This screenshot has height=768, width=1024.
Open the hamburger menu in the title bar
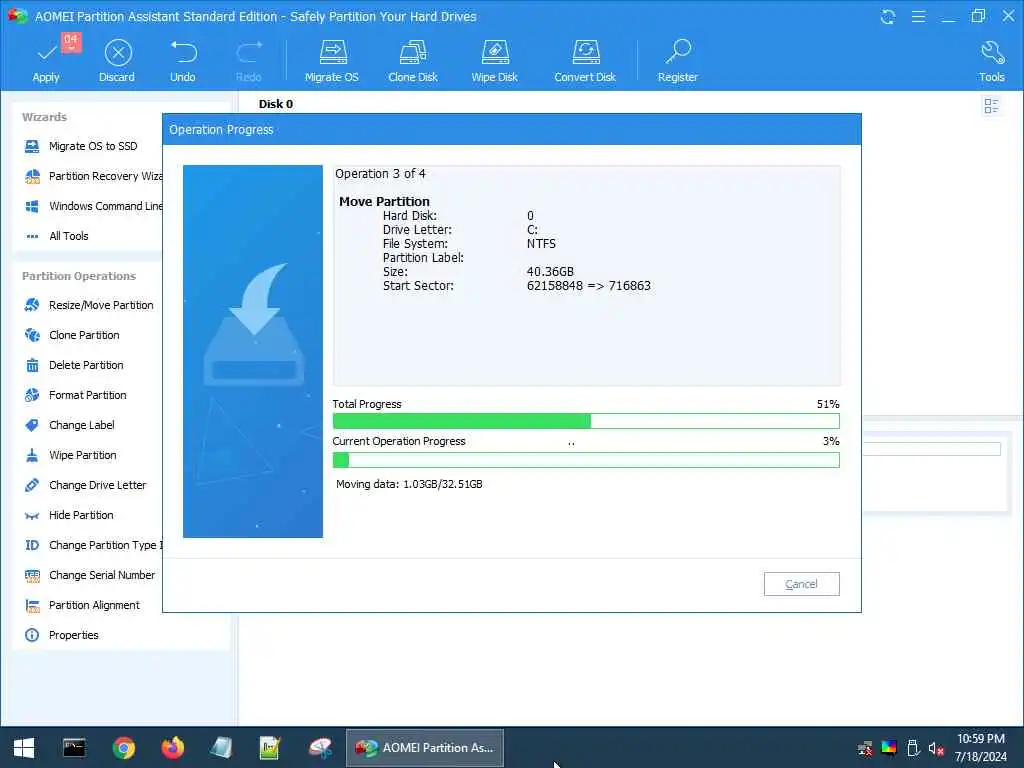tap(918, 16)
